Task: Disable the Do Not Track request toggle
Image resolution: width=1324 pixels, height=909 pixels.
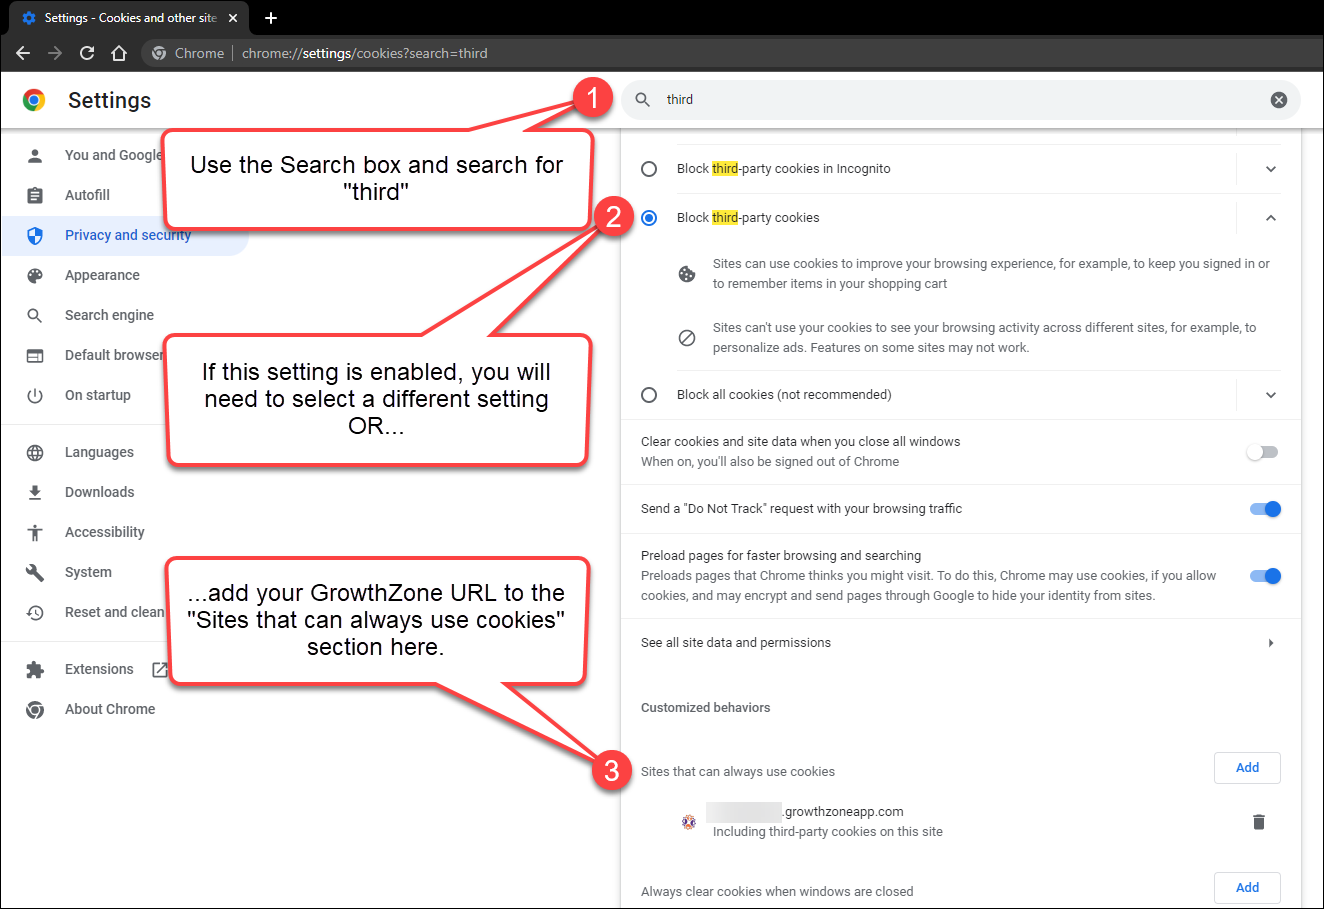Action: pyautogui.click(x=1264, y=509)
